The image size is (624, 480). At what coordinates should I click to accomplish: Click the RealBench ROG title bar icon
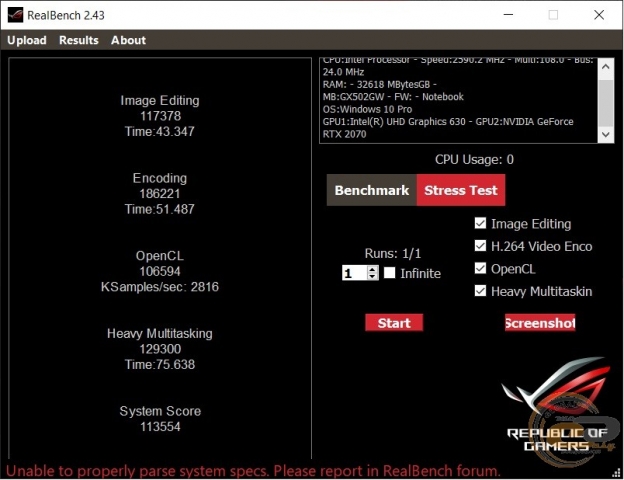coord(15,15)
